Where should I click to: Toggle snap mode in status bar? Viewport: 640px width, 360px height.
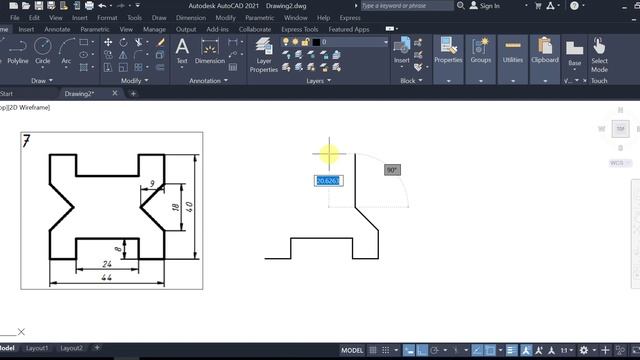pyautogui.click(x=386, y=350)
